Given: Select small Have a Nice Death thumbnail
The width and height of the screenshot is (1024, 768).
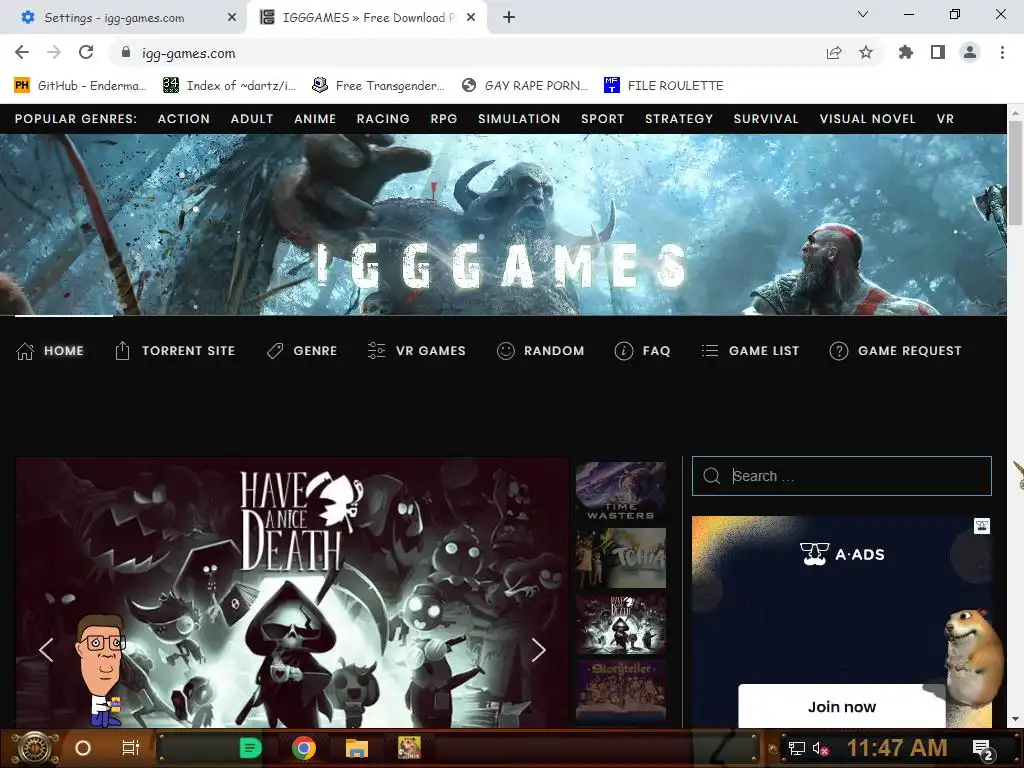Looking at the screenshot, I should click(620, 624).
